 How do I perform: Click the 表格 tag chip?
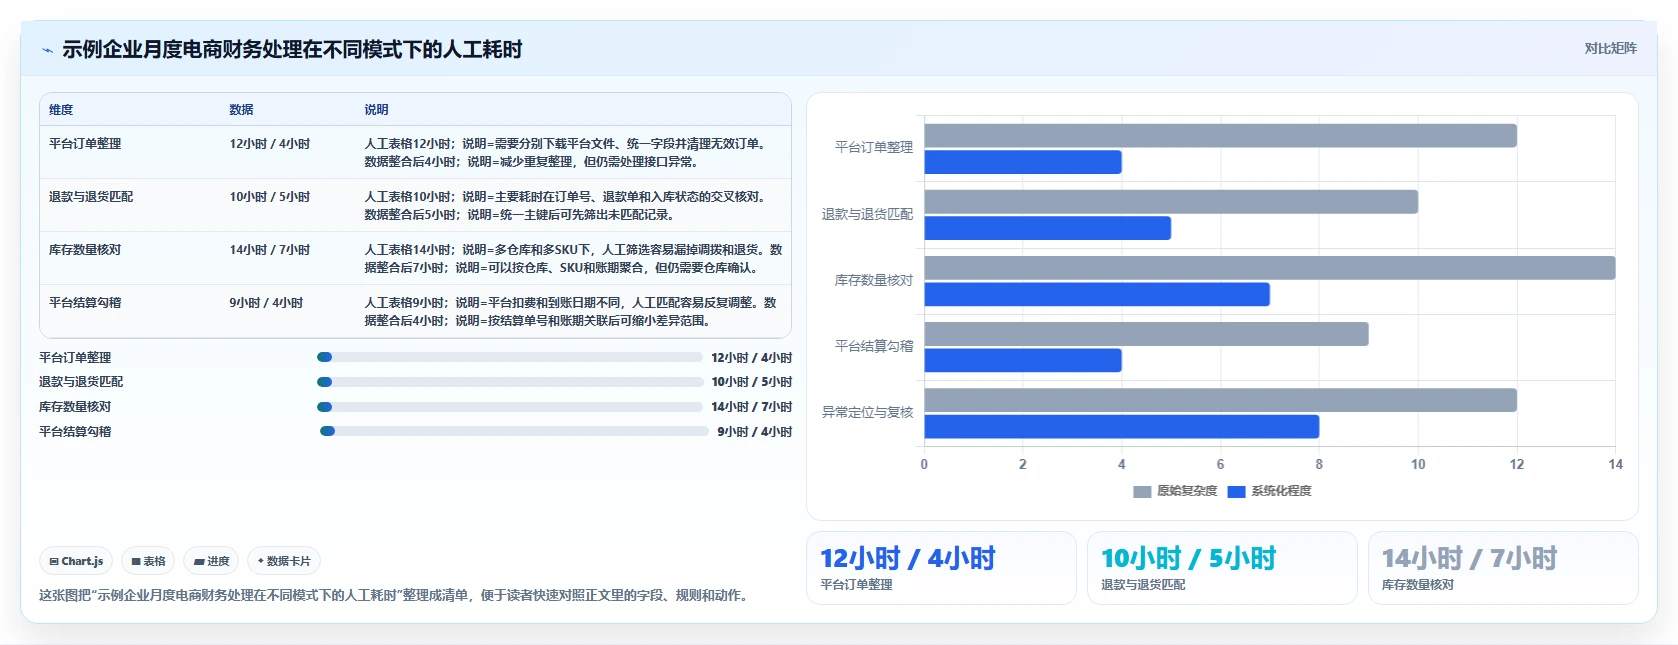pos(148,561)
